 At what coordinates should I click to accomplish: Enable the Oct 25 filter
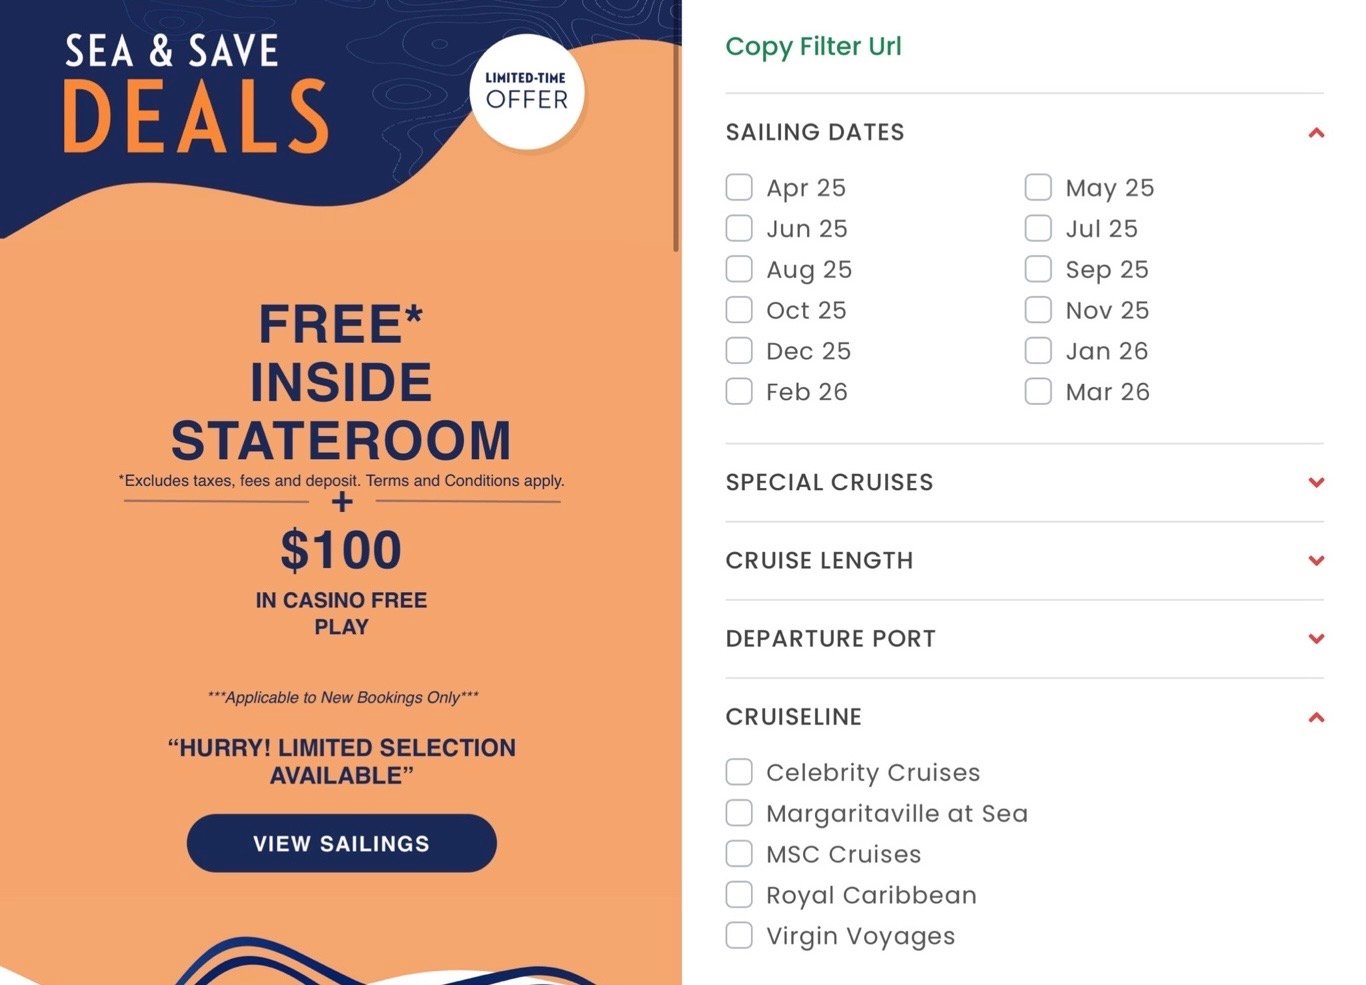[x=739, y=310]
